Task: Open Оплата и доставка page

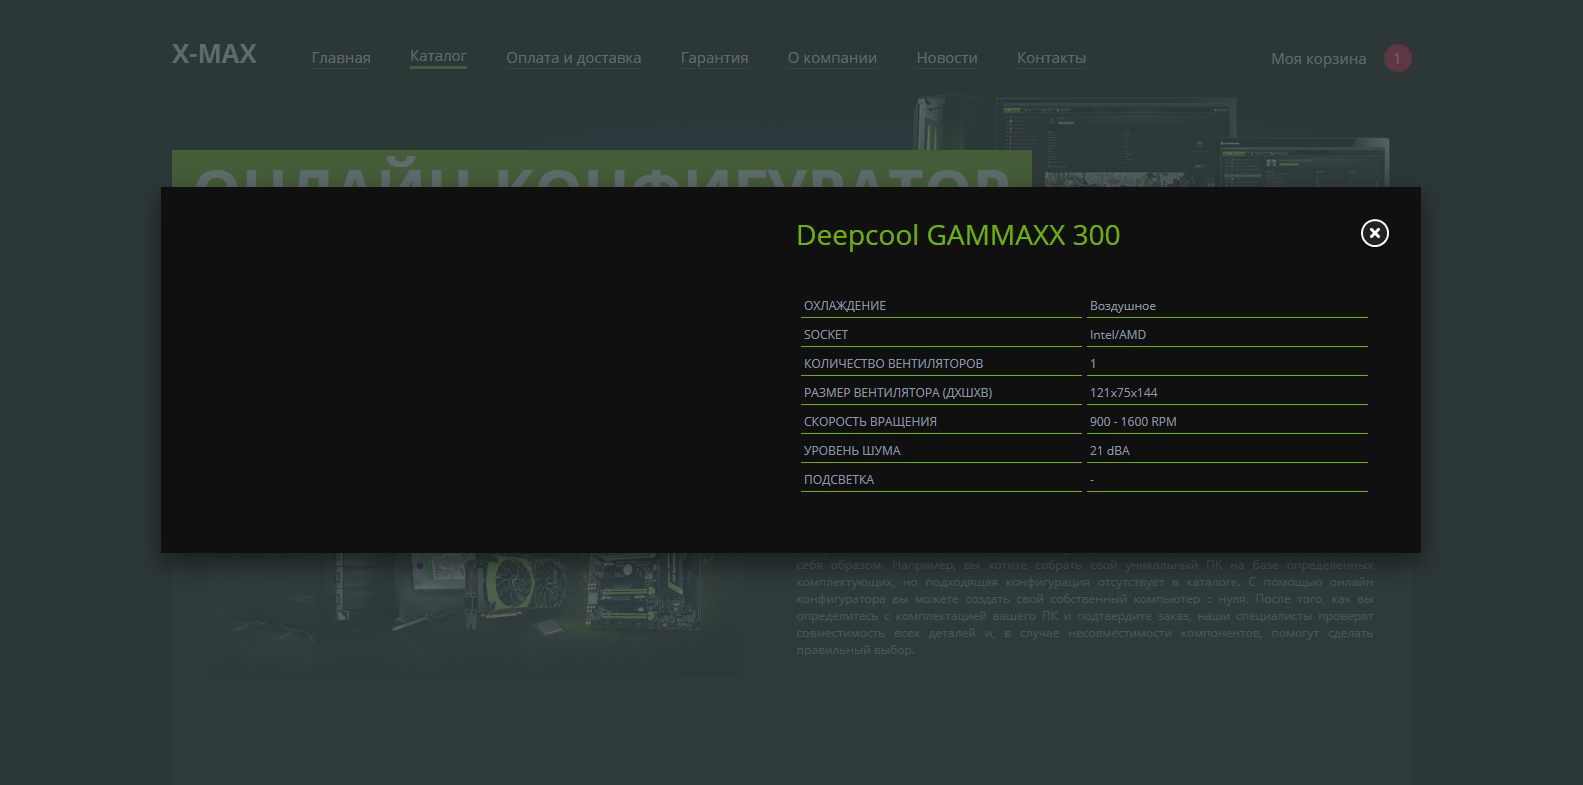Action: pos(573,58)
